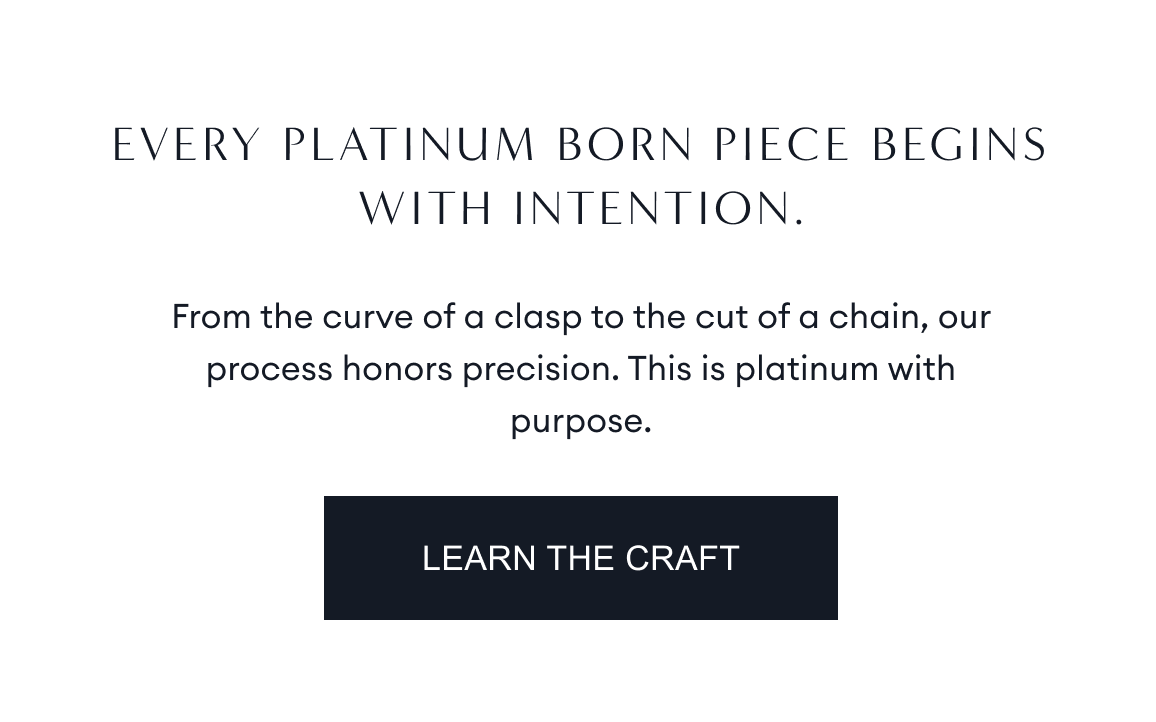Click the paragraph line starting 'From the curve'
Screen dimensions: 1156x722
(x=580, y=317)
